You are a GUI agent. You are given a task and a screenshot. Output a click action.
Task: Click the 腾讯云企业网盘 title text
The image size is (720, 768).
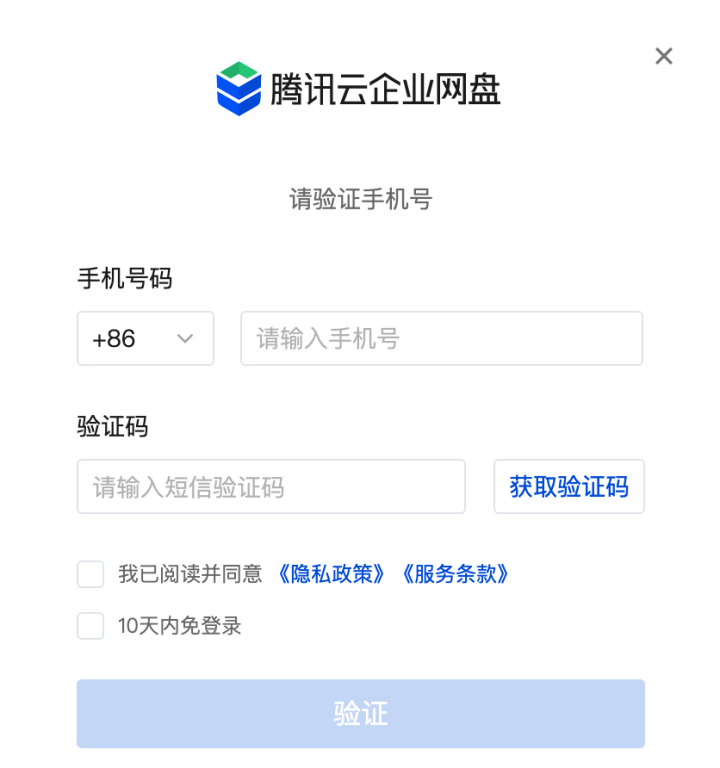coord(385,90)
